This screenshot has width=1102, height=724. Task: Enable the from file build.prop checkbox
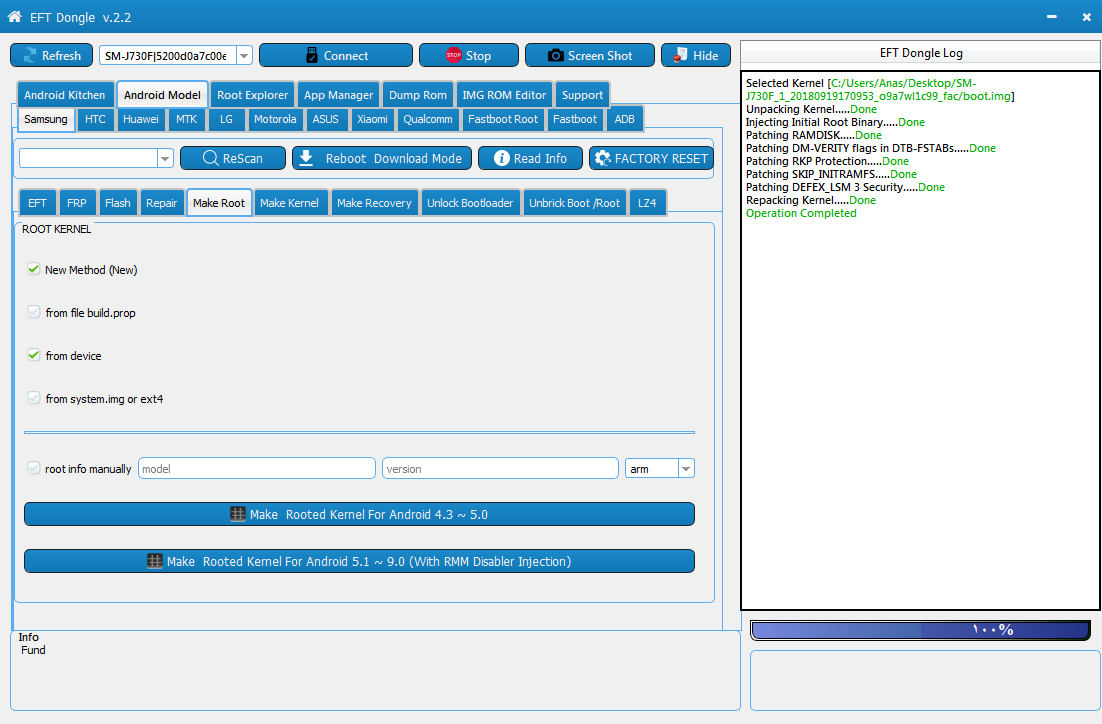[x=34, y=312]
